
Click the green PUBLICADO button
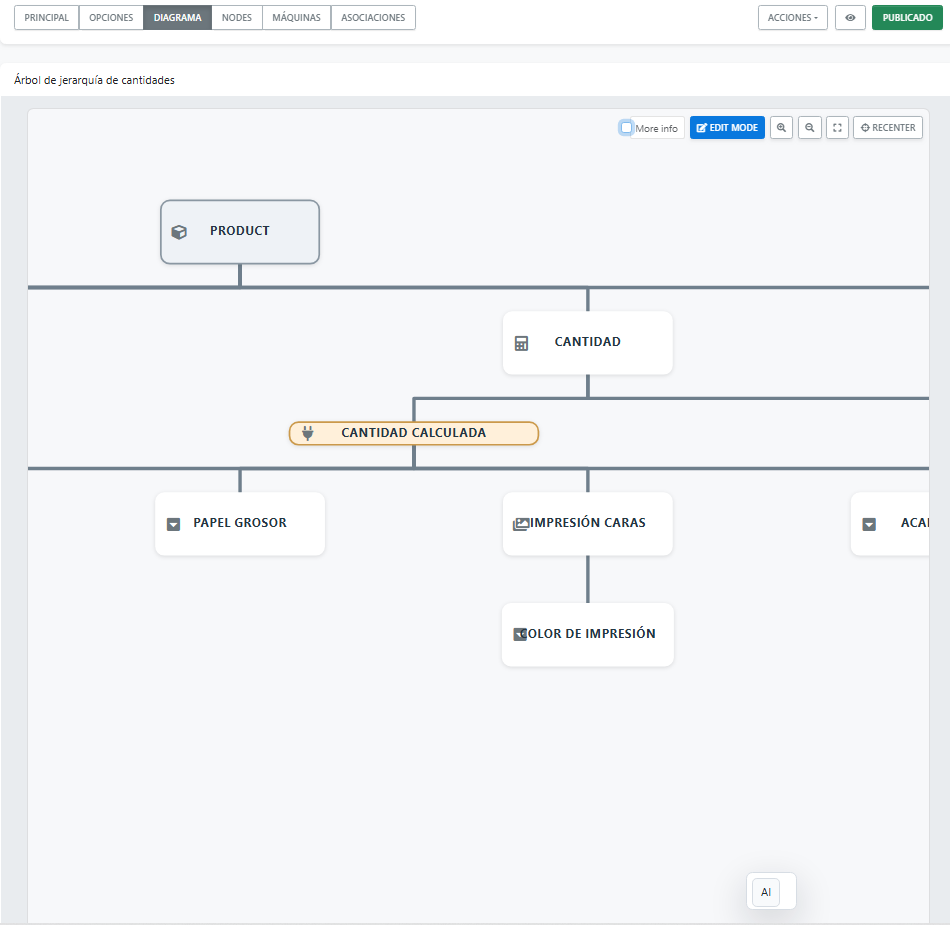907,18
